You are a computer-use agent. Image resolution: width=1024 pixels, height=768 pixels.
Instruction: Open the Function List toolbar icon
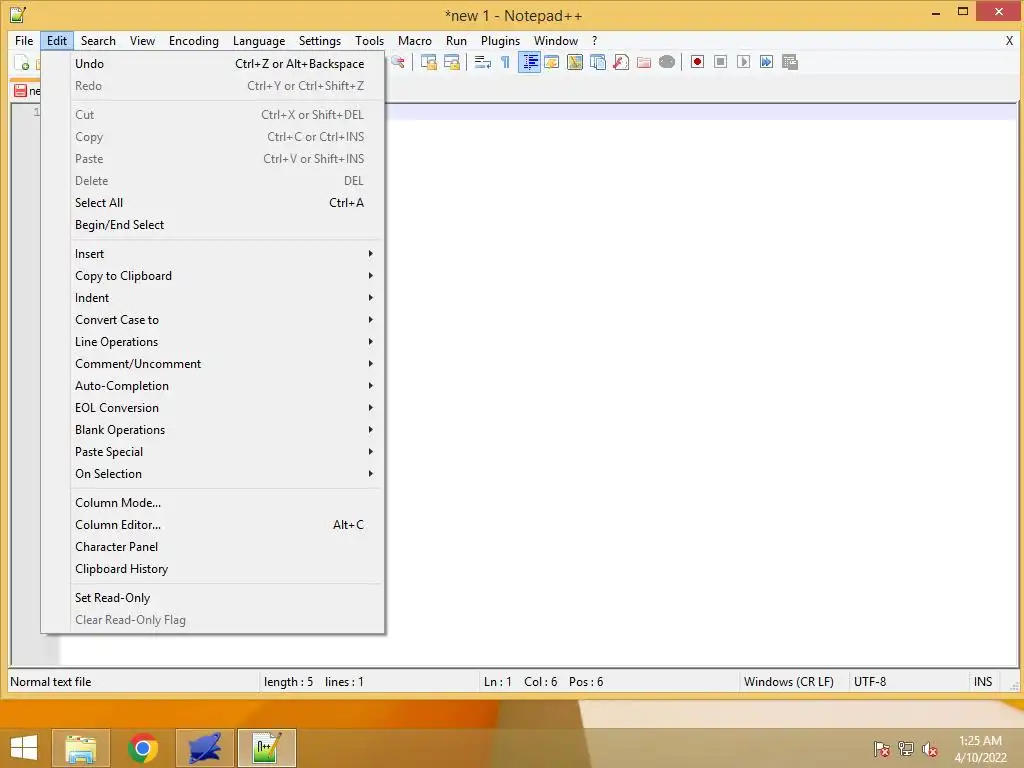click(621, 62)
